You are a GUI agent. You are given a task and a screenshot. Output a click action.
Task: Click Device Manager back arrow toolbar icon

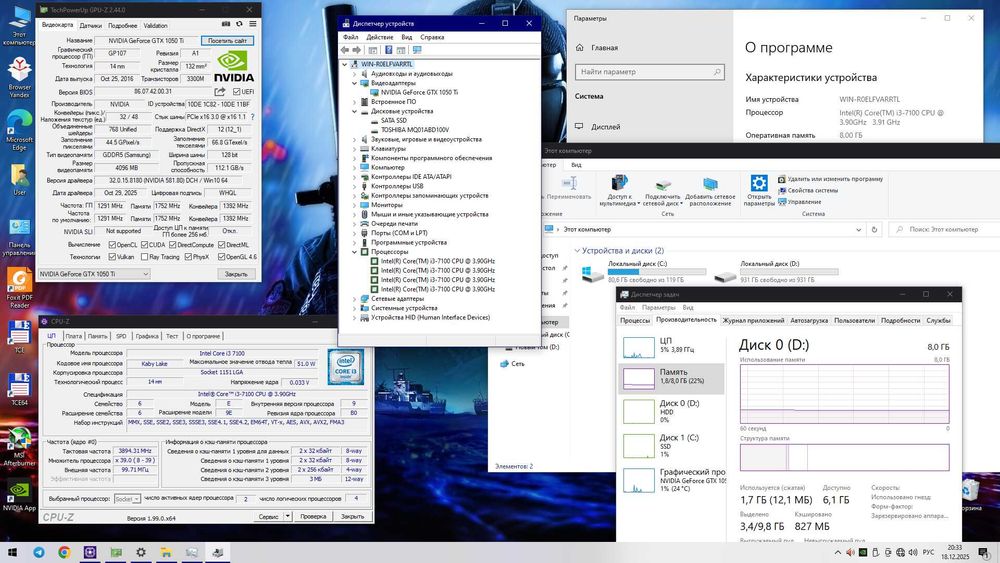click(x=345, y=50)
